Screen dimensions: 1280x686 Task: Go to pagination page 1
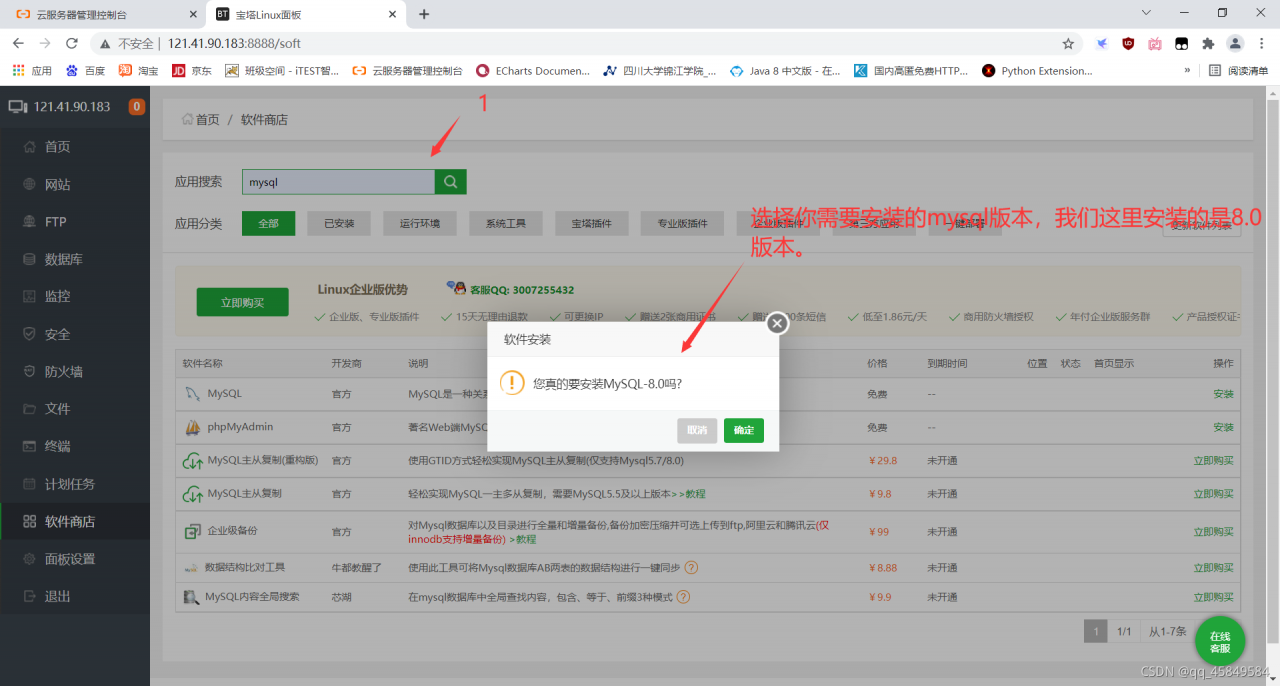pyautogui.click(x=1096, y=631)
